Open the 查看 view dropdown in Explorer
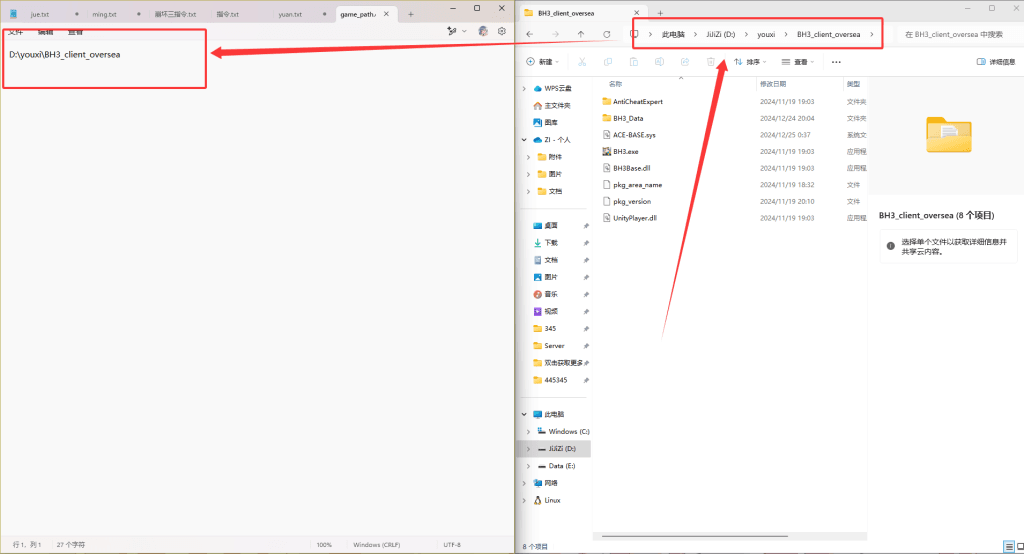This screenshot has width=1024, height=554. (x=800, y=62)
